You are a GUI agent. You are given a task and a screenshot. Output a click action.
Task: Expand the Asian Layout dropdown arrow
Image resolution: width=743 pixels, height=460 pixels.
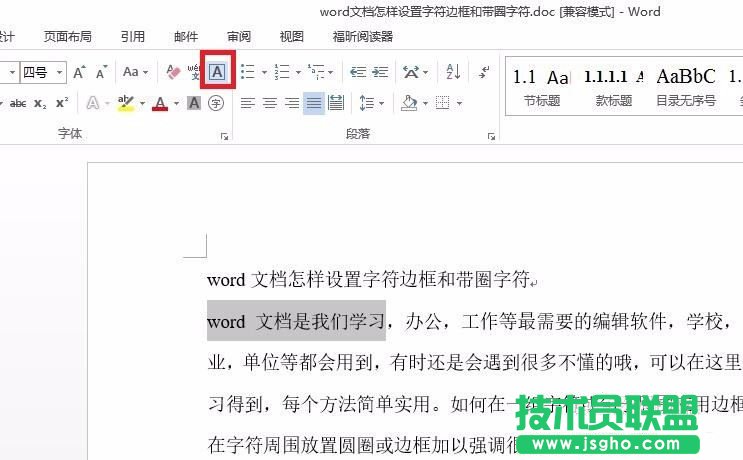click(426, 72)
